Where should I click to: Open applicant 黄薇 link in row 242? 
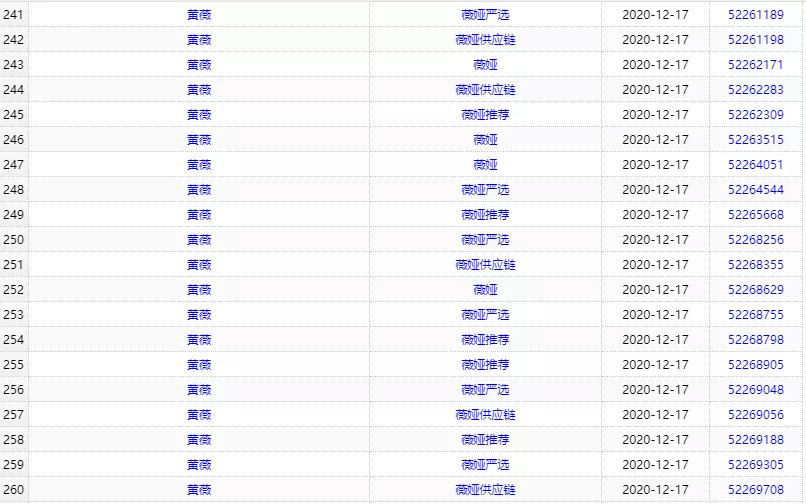(x=199, y=40)
